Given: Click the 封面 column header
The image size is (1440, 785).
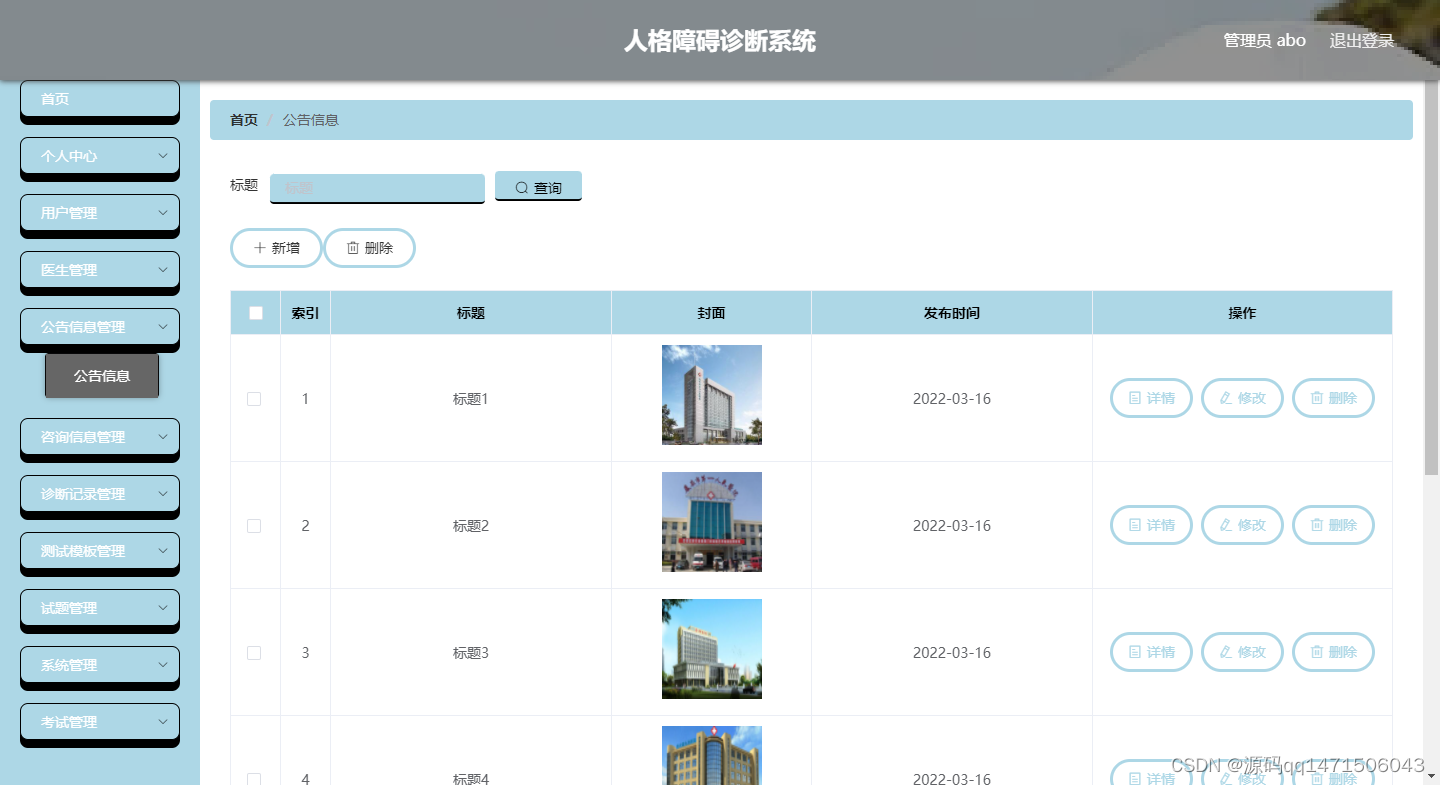Looking at the screenshot, I should (x=711, y=313).
